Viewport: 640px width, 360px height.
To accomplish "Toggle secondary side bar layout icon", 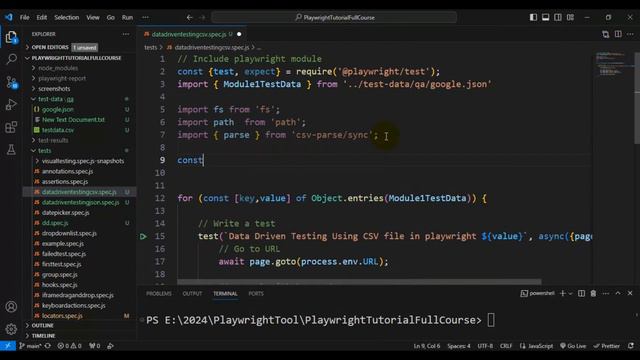I will tap(558, 18).
